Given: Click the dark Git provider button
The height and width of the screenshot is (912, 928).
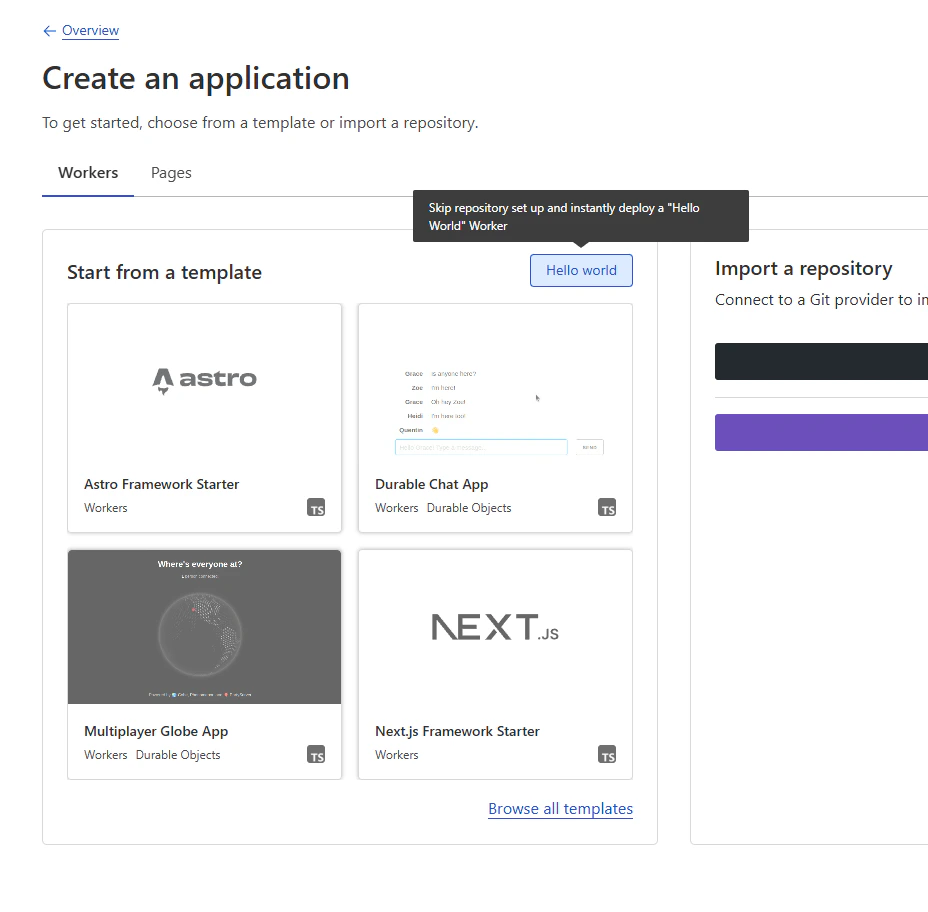Looking at the screenshot, I should (x=821, y=361).
